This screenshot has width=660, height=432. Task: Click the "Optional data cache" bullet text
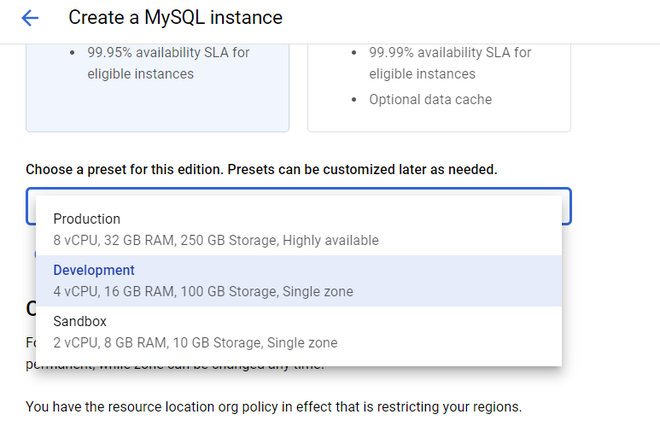[x=430, y=99]
